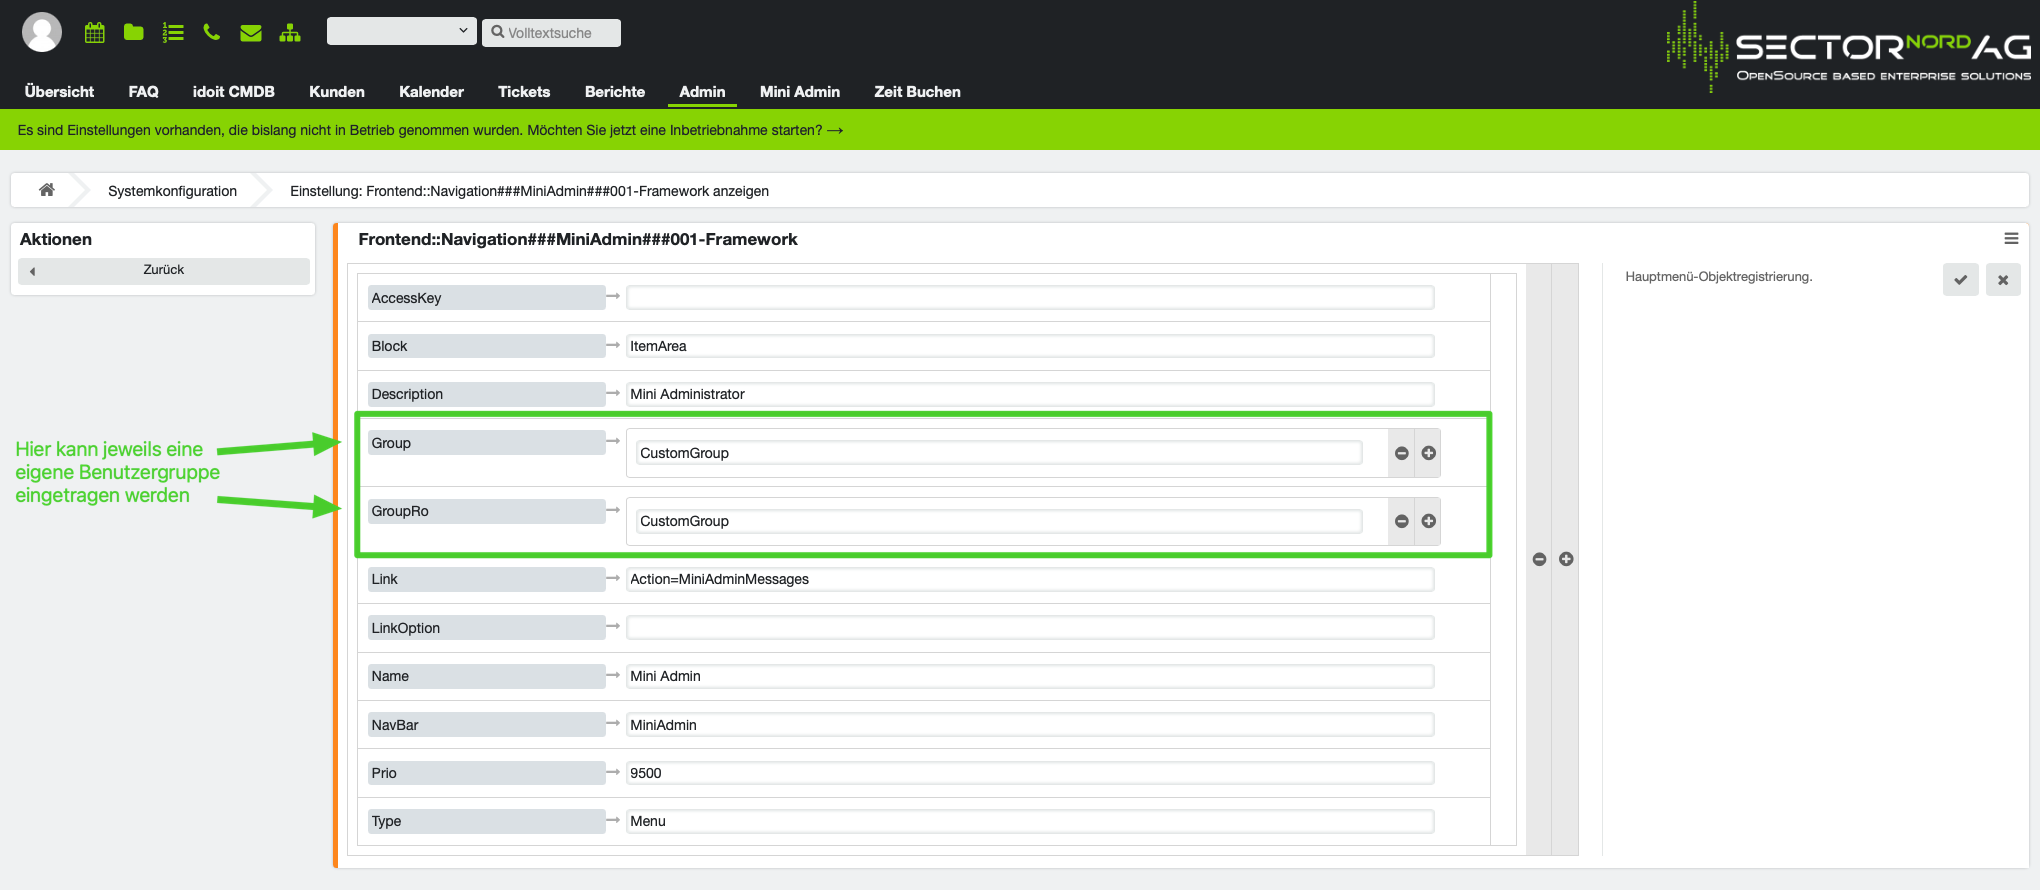This screenshot has width=2040, height=890.
Task: Click the phone ticket icon
Action: [x=211, y=32]
